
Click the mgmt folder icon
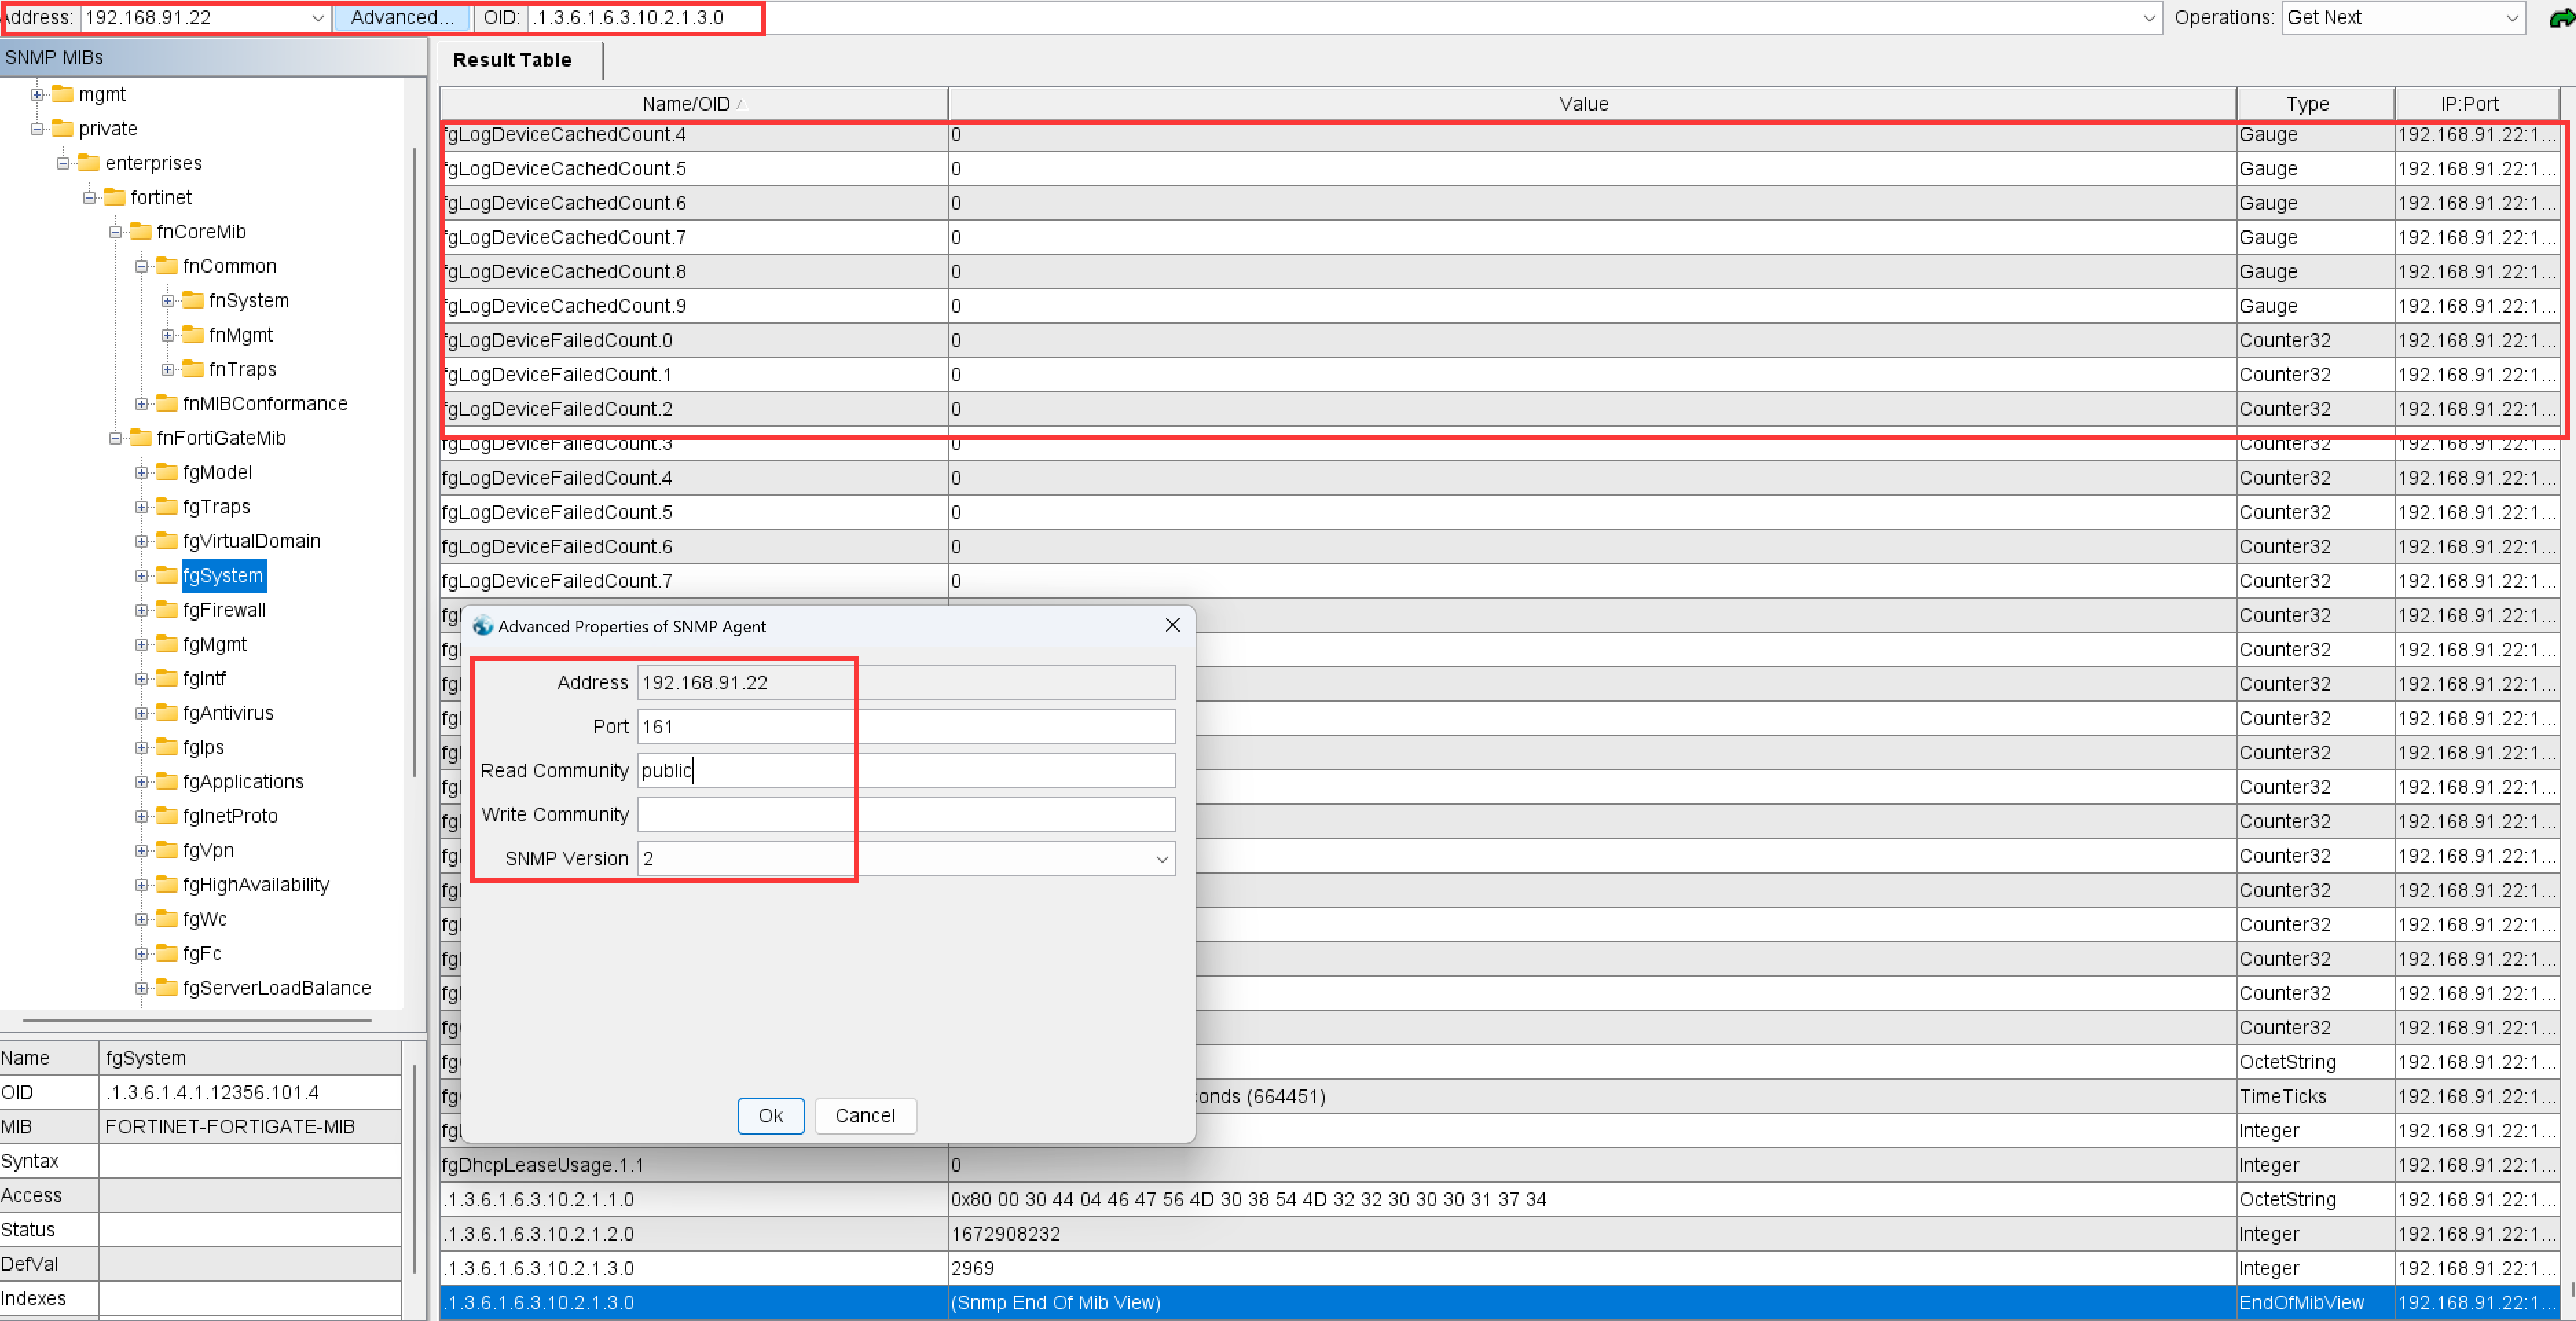point(63,94)
